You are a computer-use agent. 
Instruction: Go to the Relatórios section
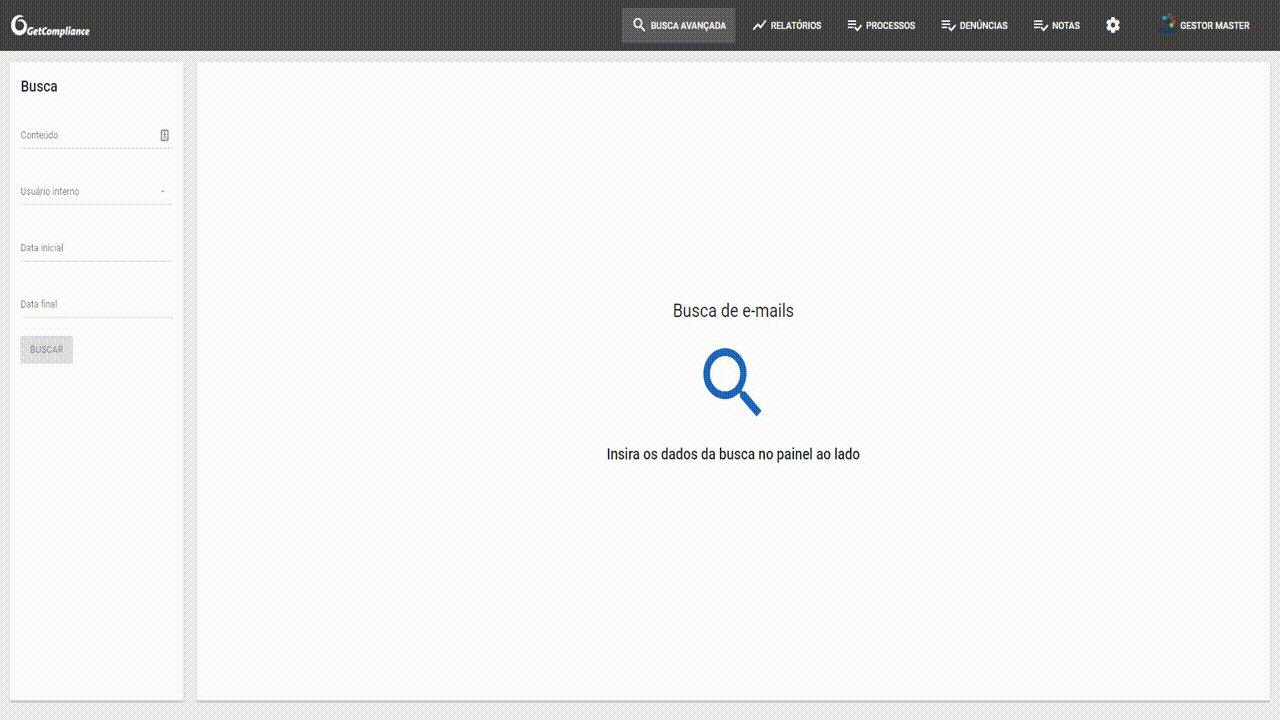[795, 26]
